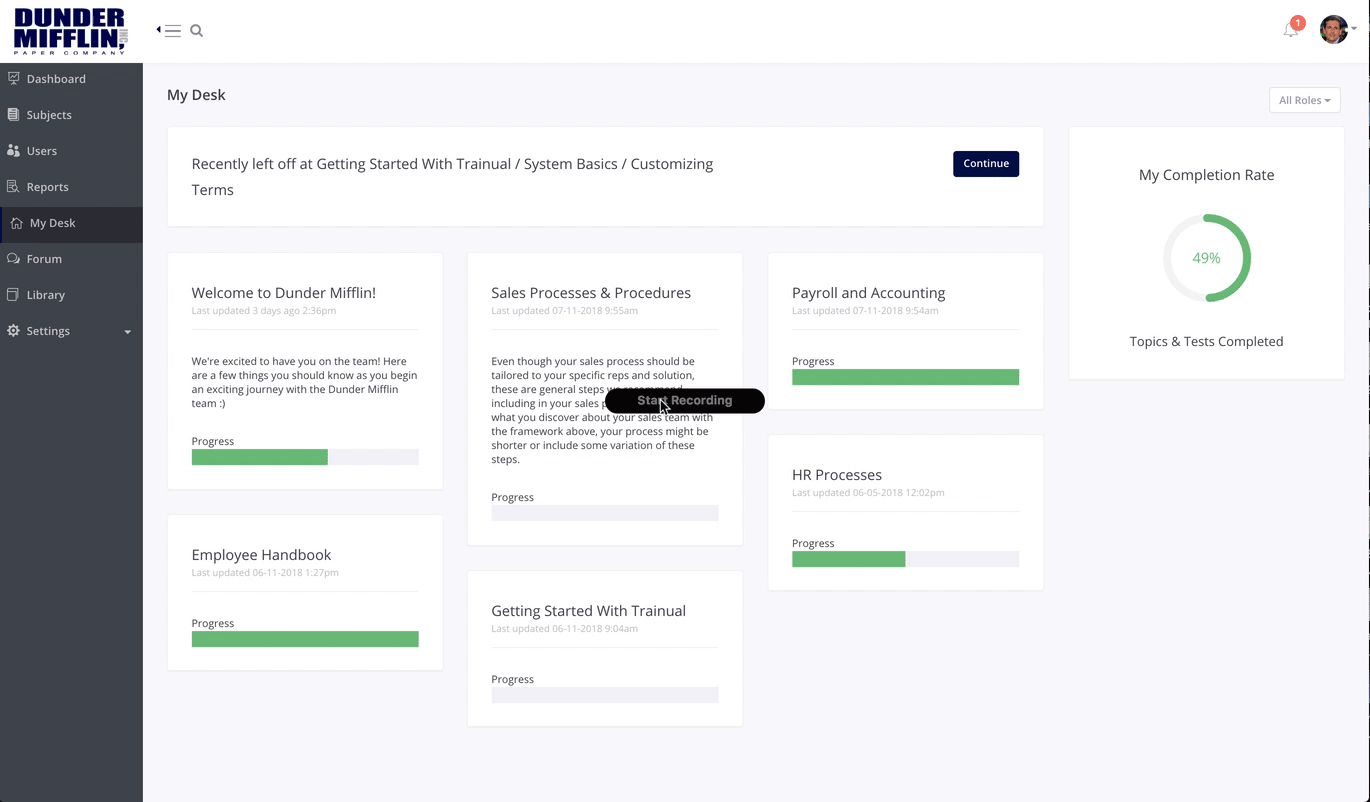Click the Settings gear icon
The image size is (1370, 802).
point(13,330)
